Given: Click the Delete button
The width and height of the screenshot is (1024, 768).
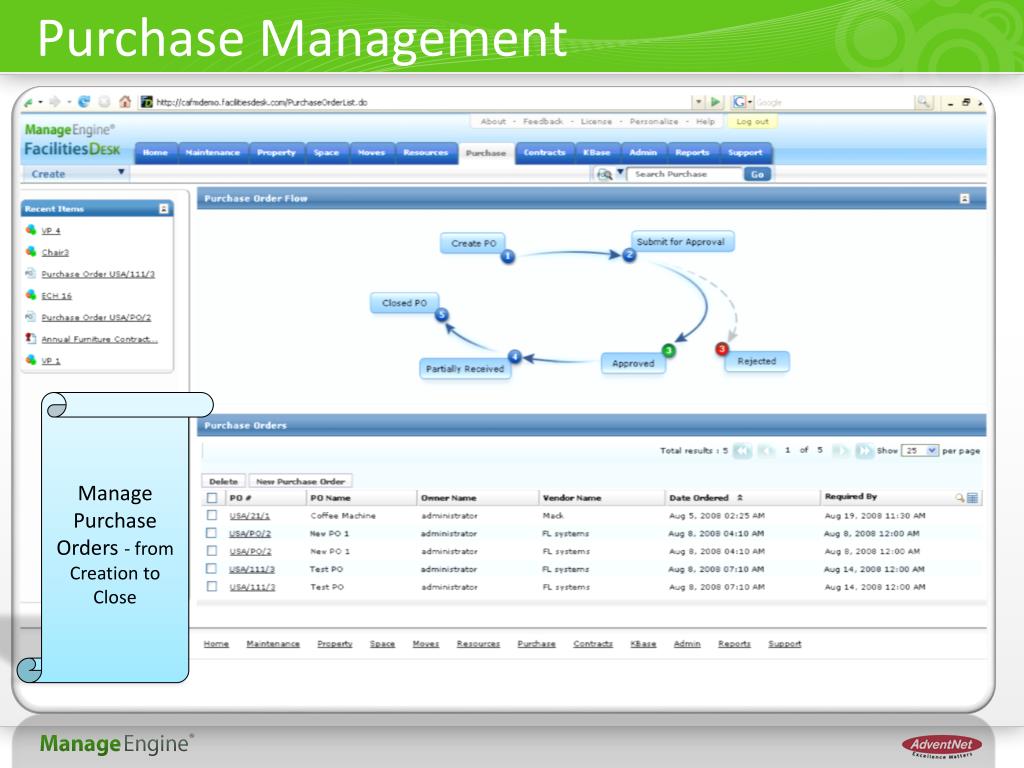Looking at the screenshot, I should point(223,481).
